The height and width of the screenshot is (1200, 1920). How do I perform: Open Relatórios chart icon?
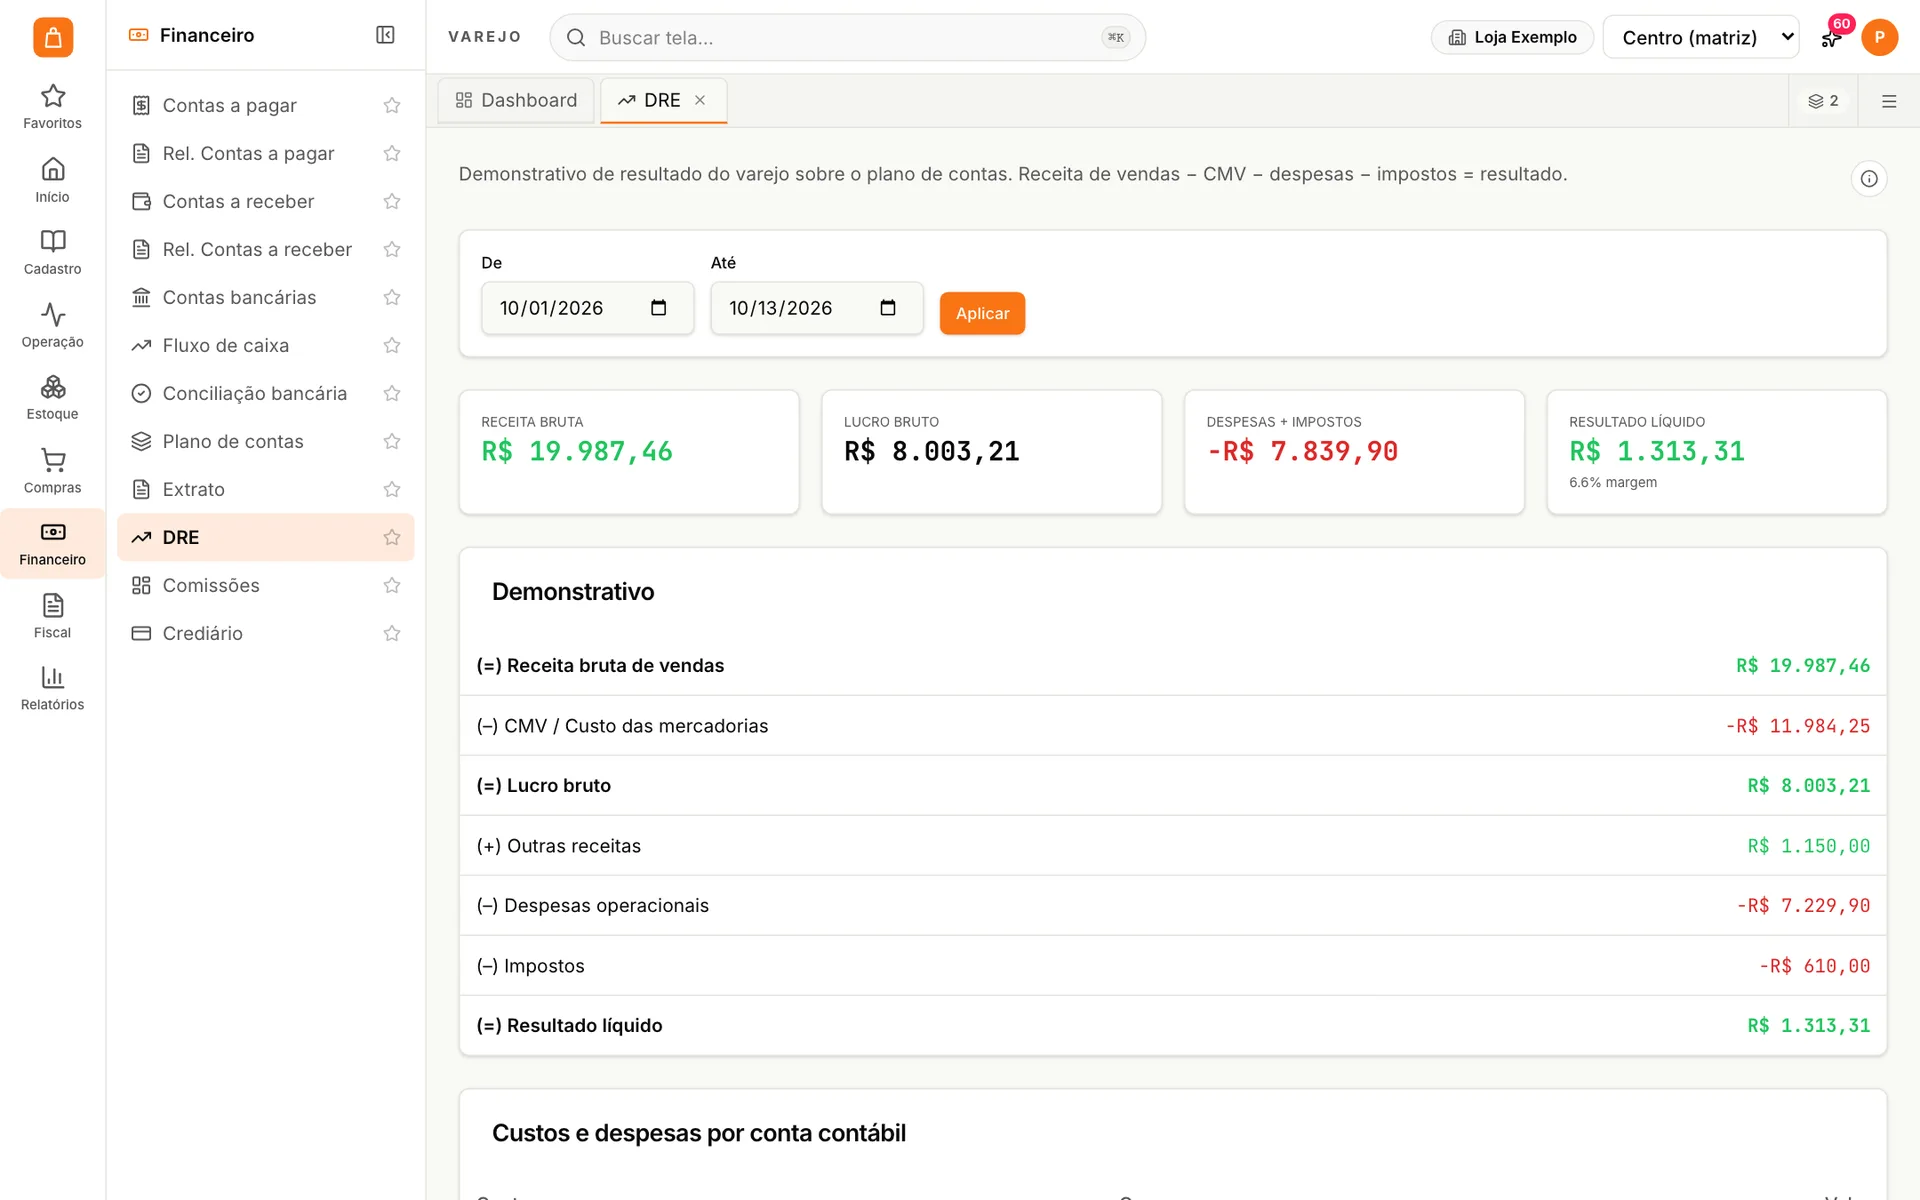point(52,689)
